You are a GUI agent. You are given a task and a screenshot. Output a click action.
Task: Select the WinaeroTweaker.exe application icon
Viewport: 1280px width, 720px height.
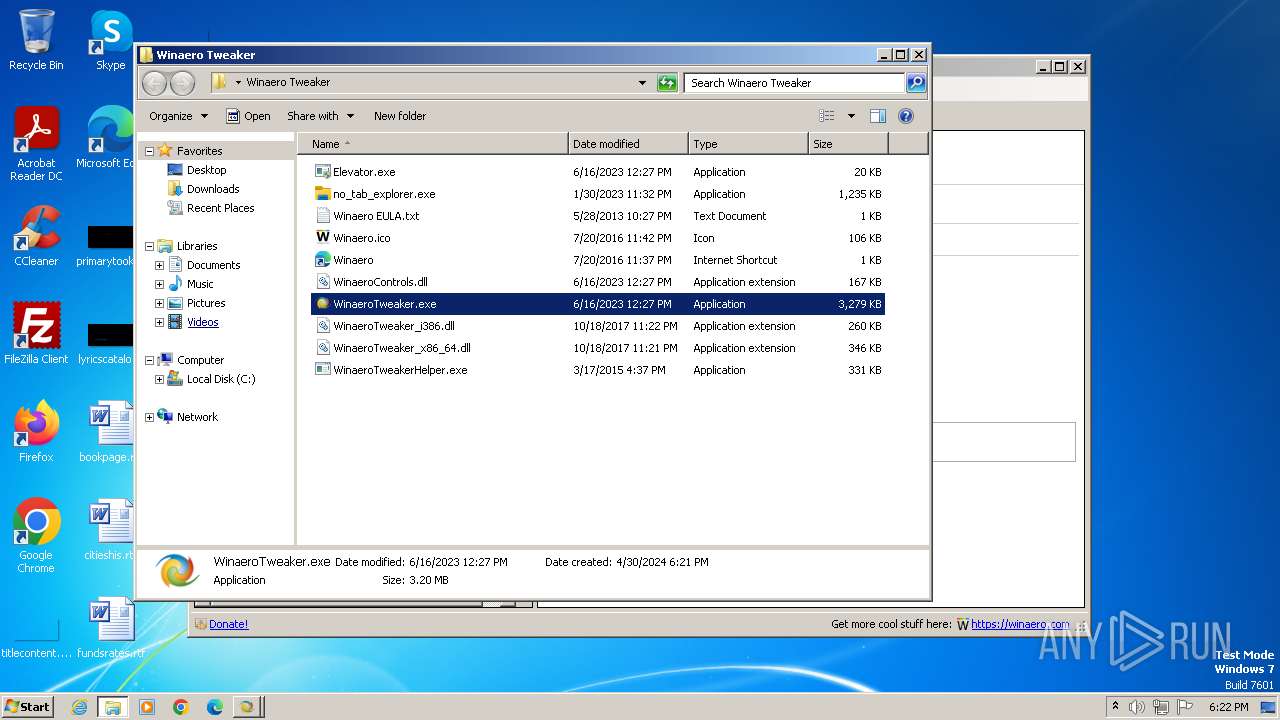[323, 304]
